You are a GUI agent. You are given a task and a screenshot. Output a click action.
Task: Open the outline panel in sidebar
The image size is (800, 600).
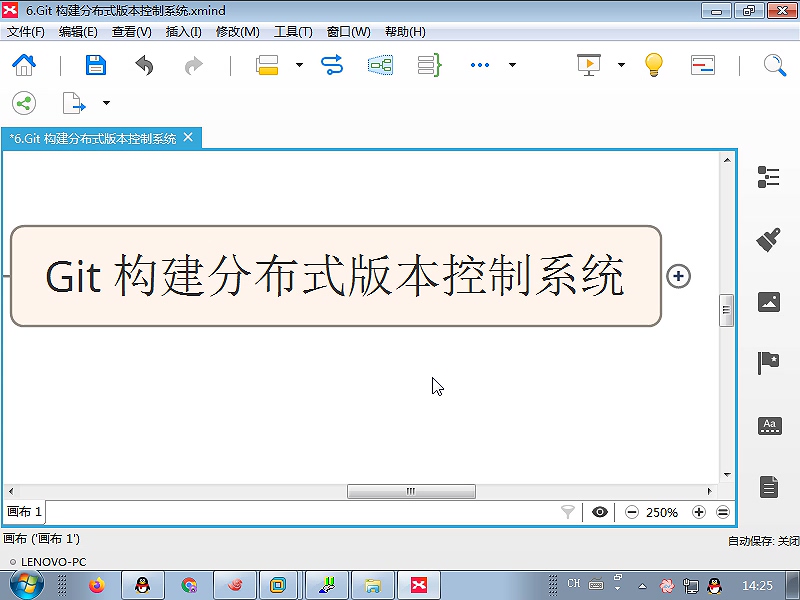point(768,177)
